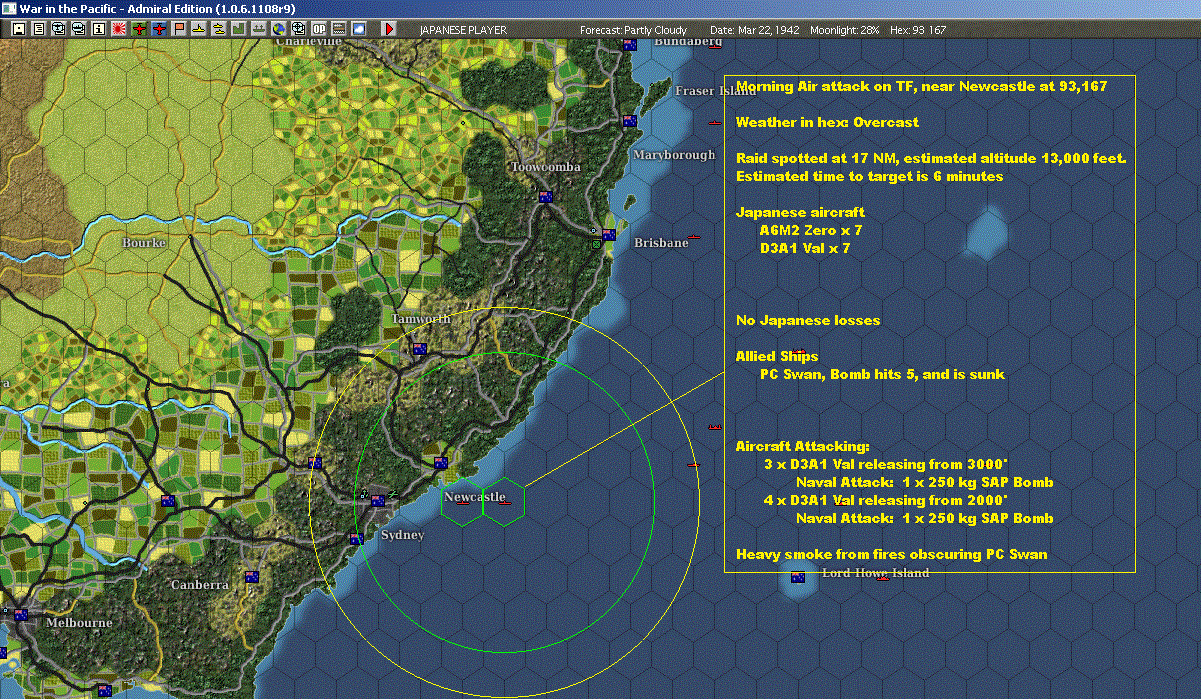Image resolution: width=1201 pixels, height=699 pixels.
Task: Click the Toowoomba town label
Action: [545, 167]
